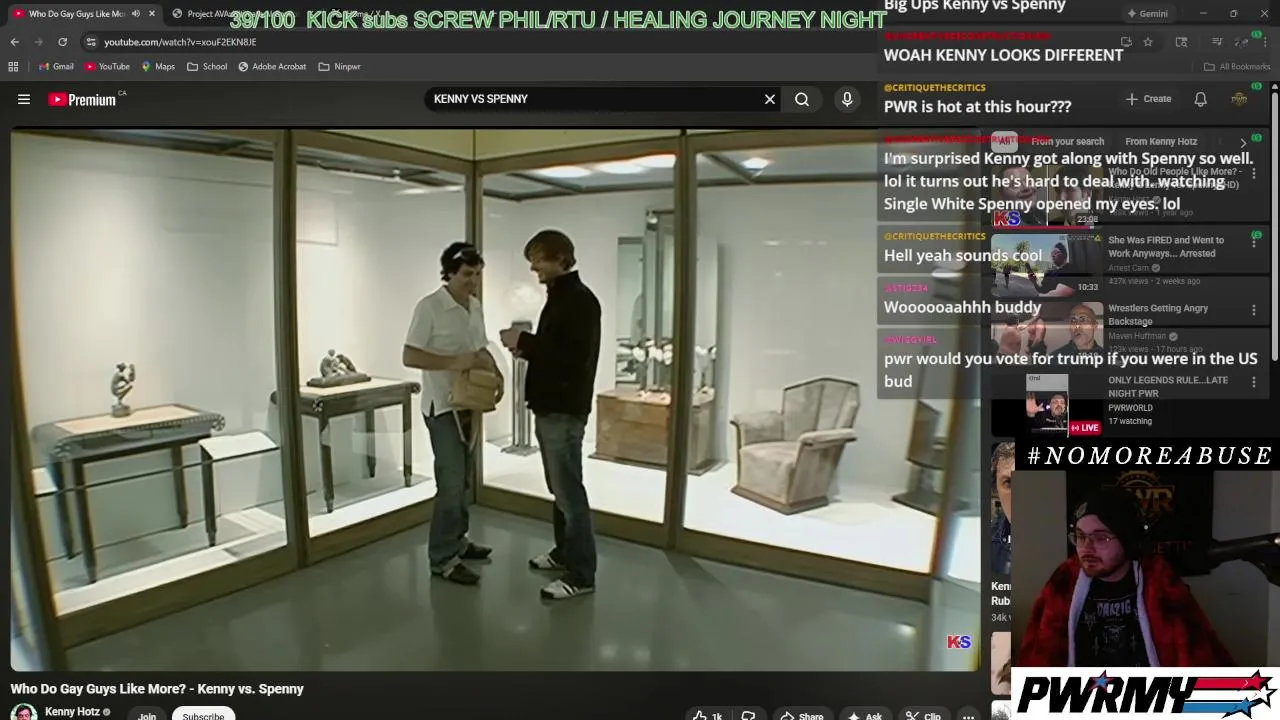
Task: Ask about this video
Action: tap(865, 715)
